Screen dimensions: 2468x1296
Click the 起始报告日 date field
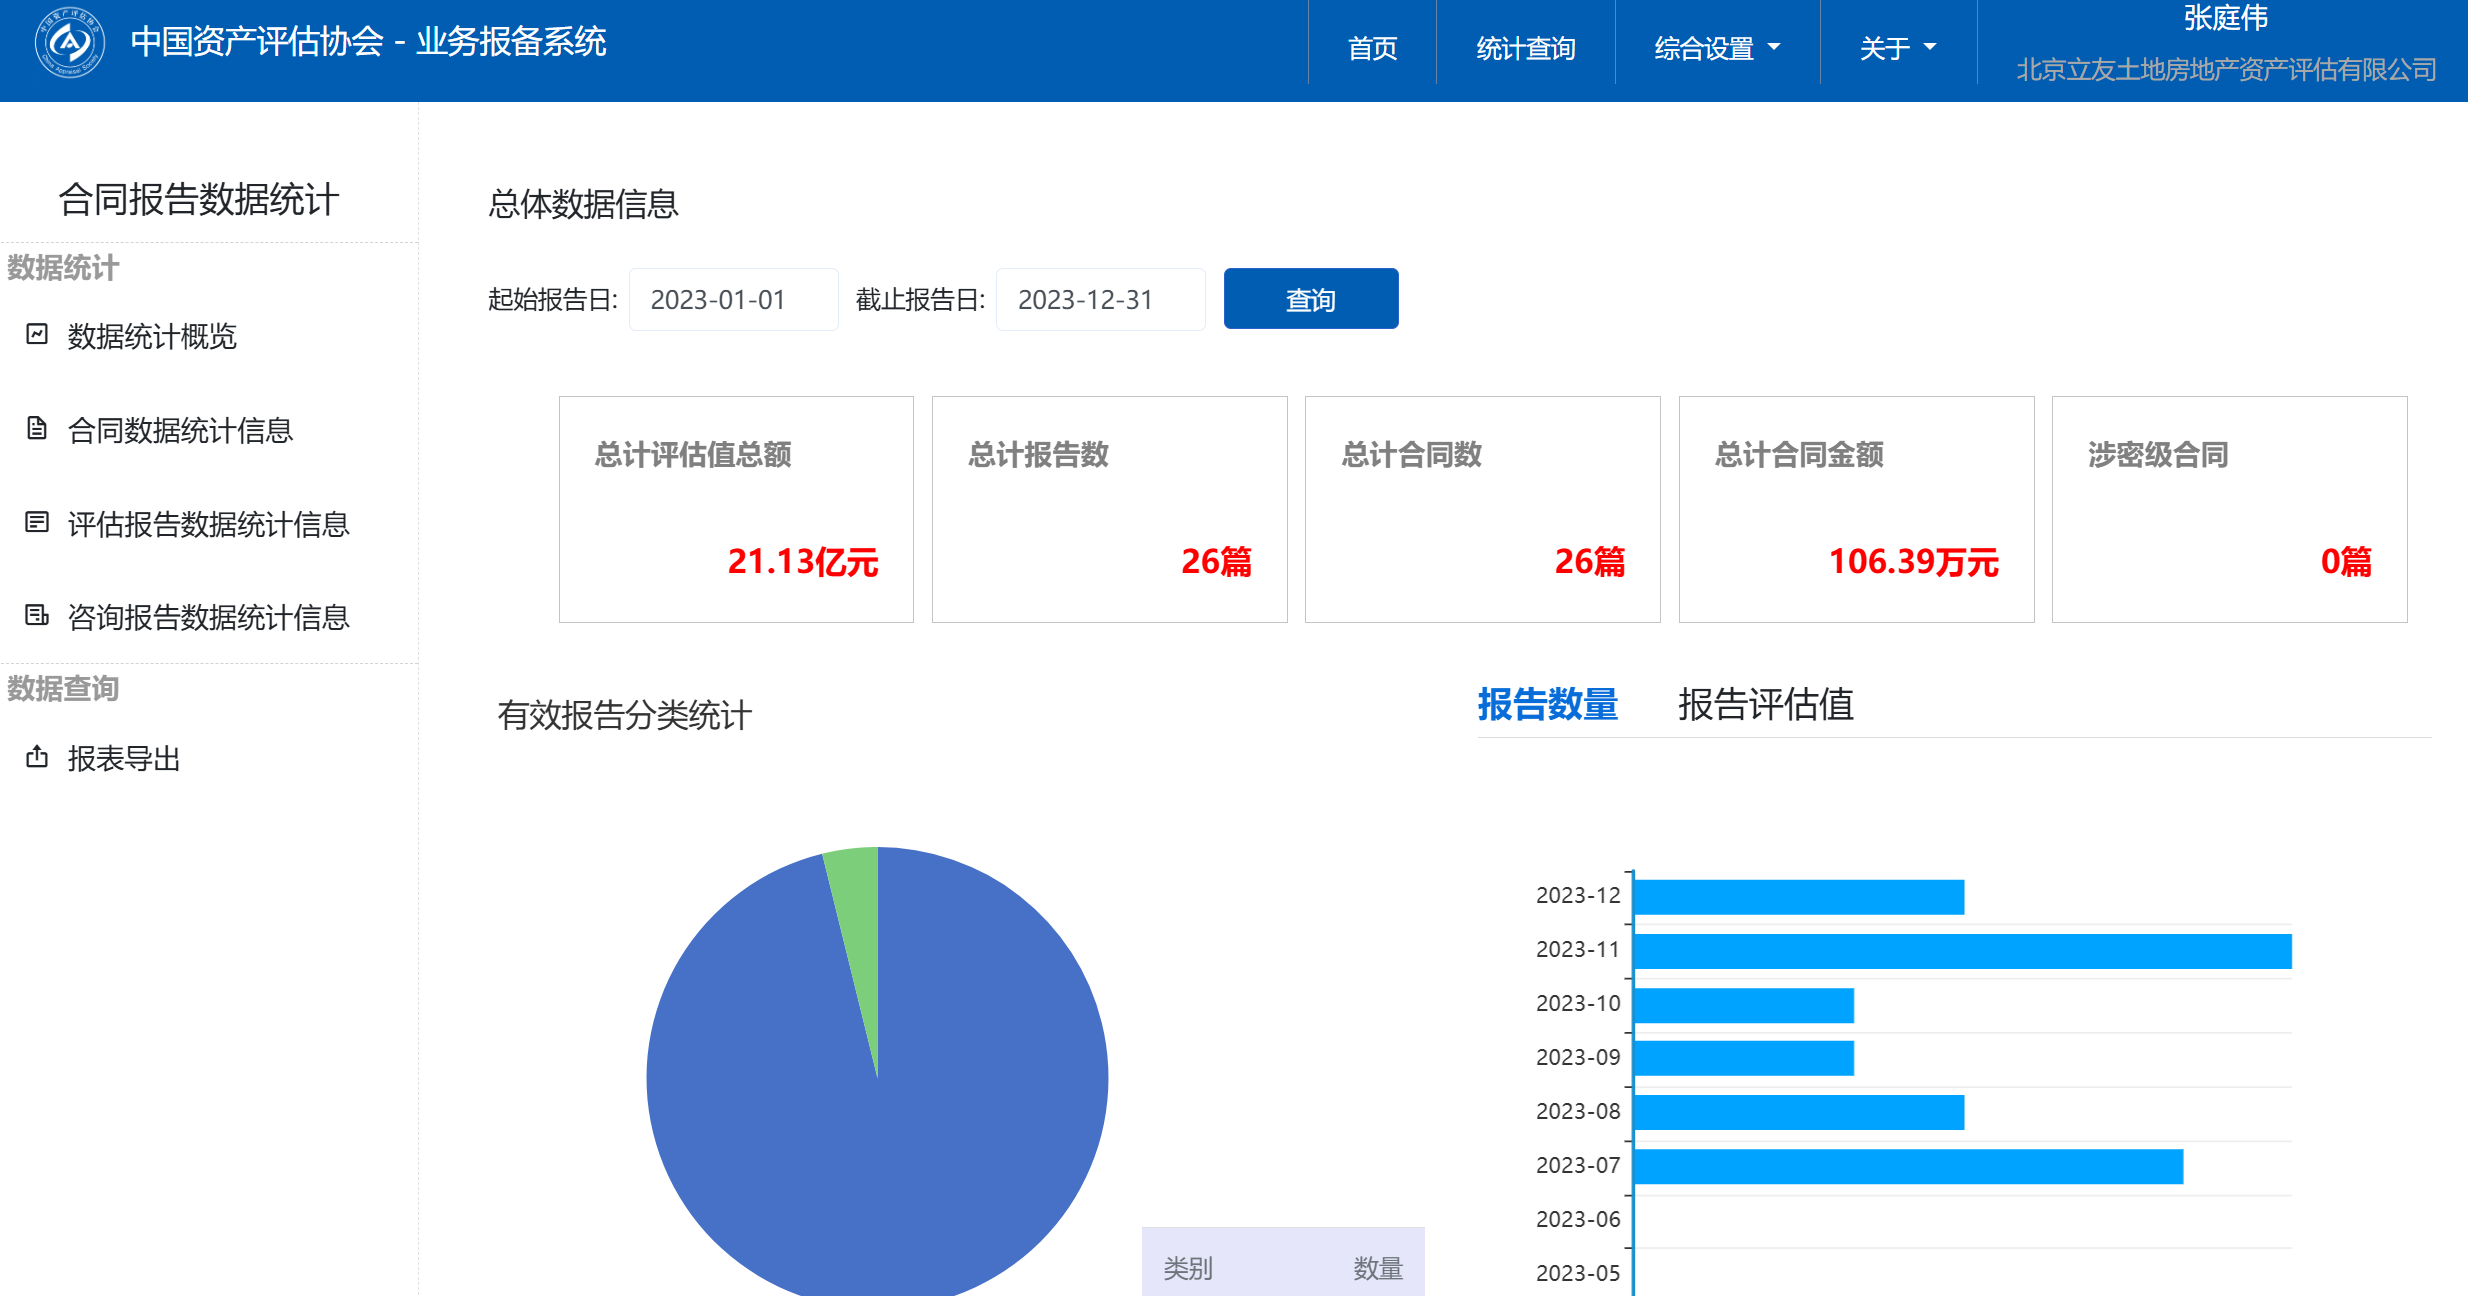coord(733,299)
